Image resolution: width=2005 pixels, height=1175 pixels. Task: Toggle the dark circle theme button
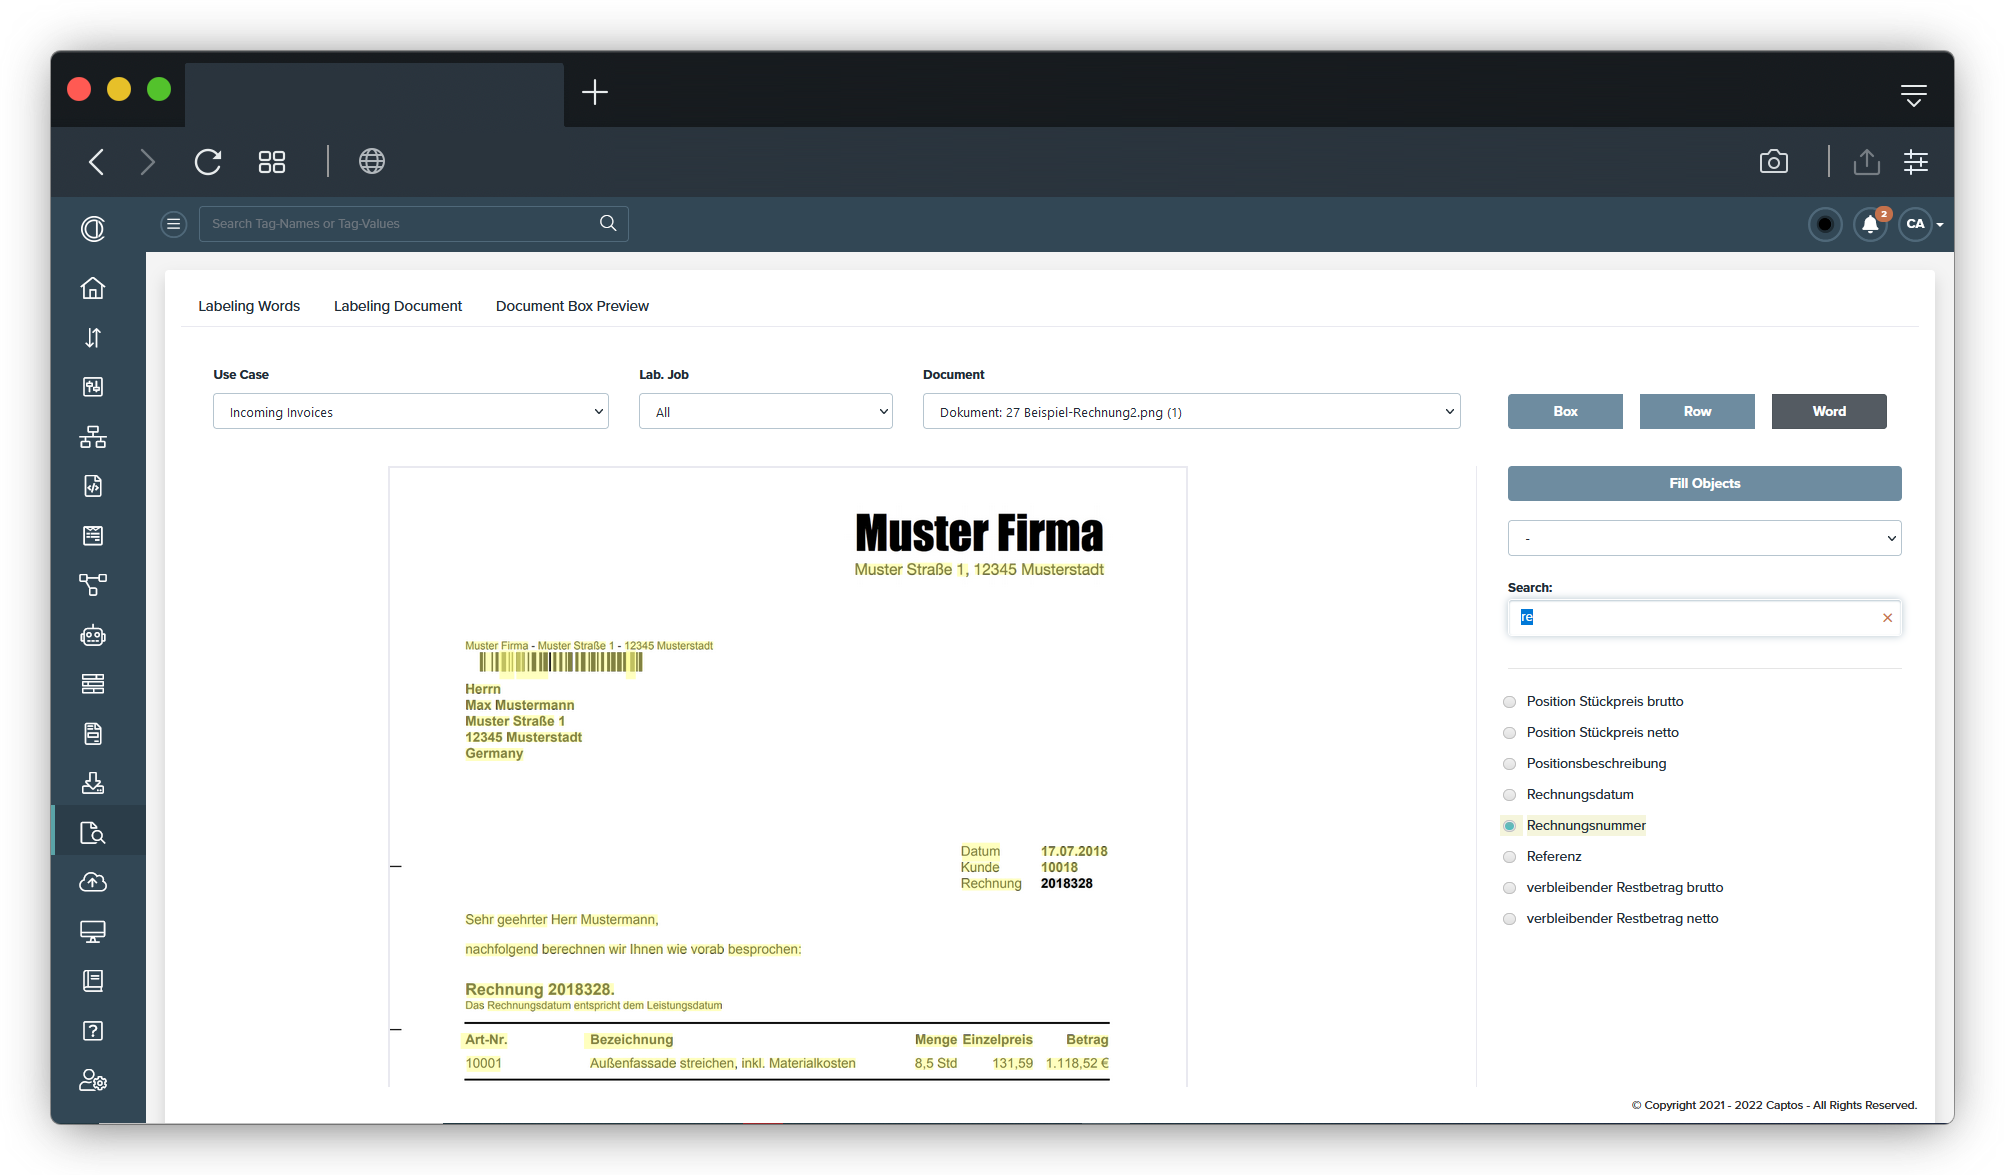tap(1825, 224)
